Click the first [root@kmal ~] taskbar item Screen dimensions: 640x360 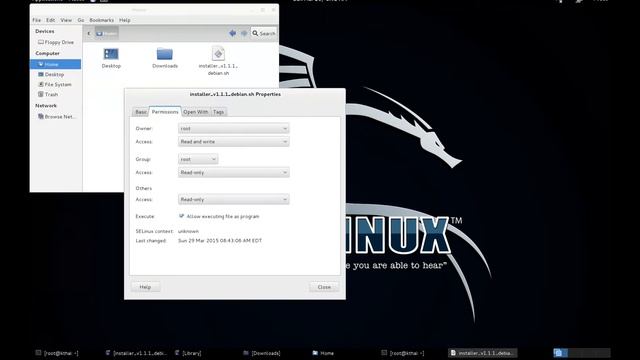57,353
